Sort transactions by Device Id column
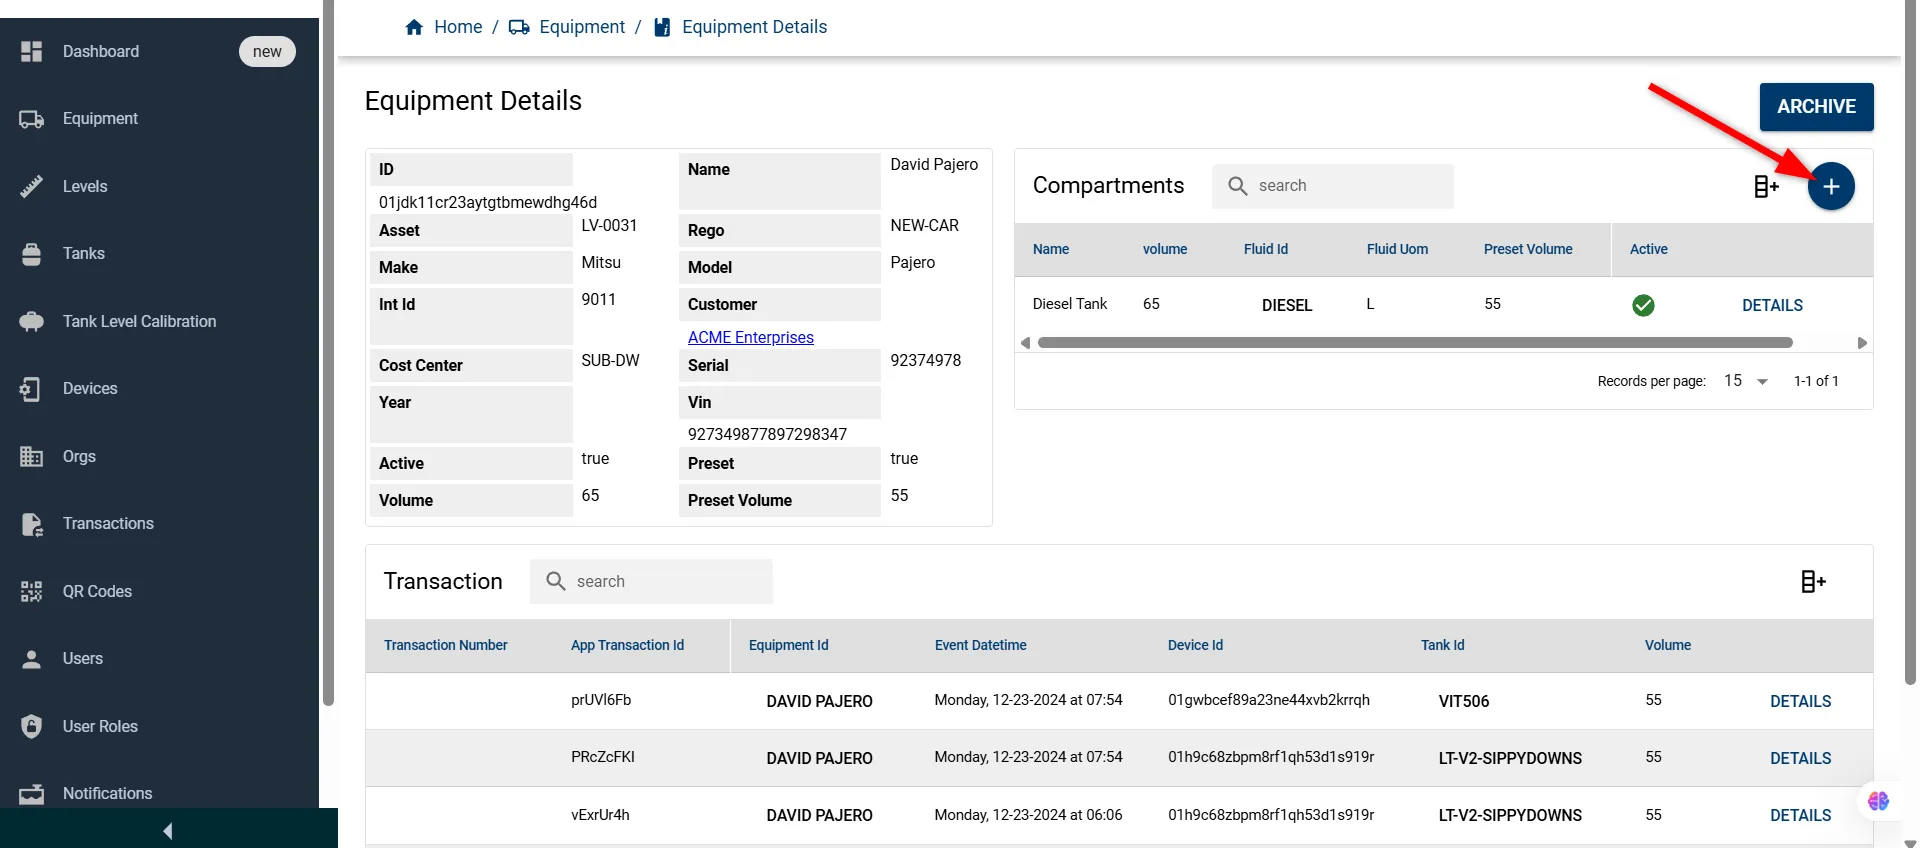1920x848 pixels. click(1195, 645)
